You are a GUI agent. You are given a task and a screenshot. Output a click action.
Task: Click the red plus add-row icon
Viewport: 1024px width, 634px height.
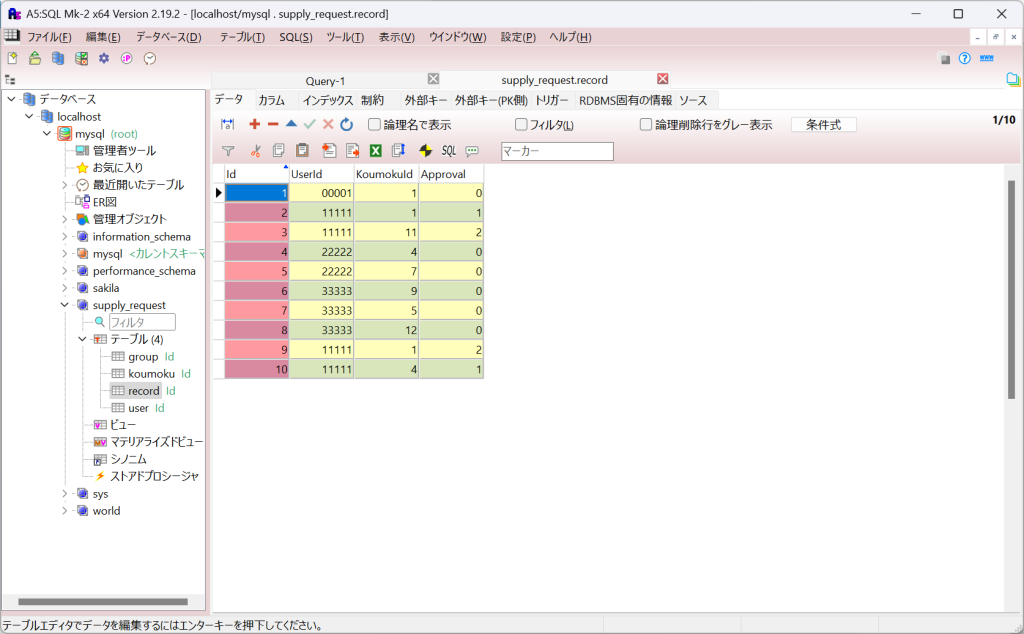pyautogui.click(x=254, y=124)
